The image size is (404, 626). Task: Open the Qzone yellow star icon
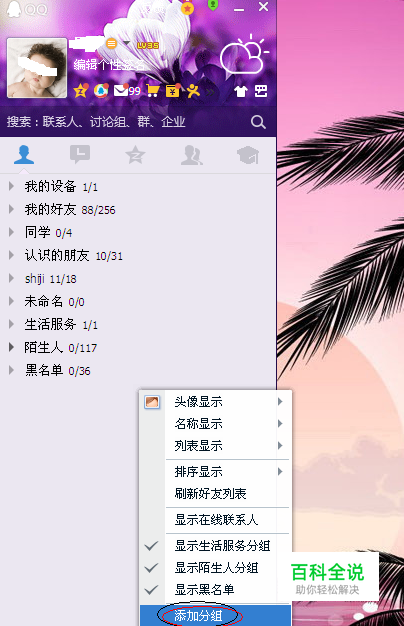[x=81, y=91]
